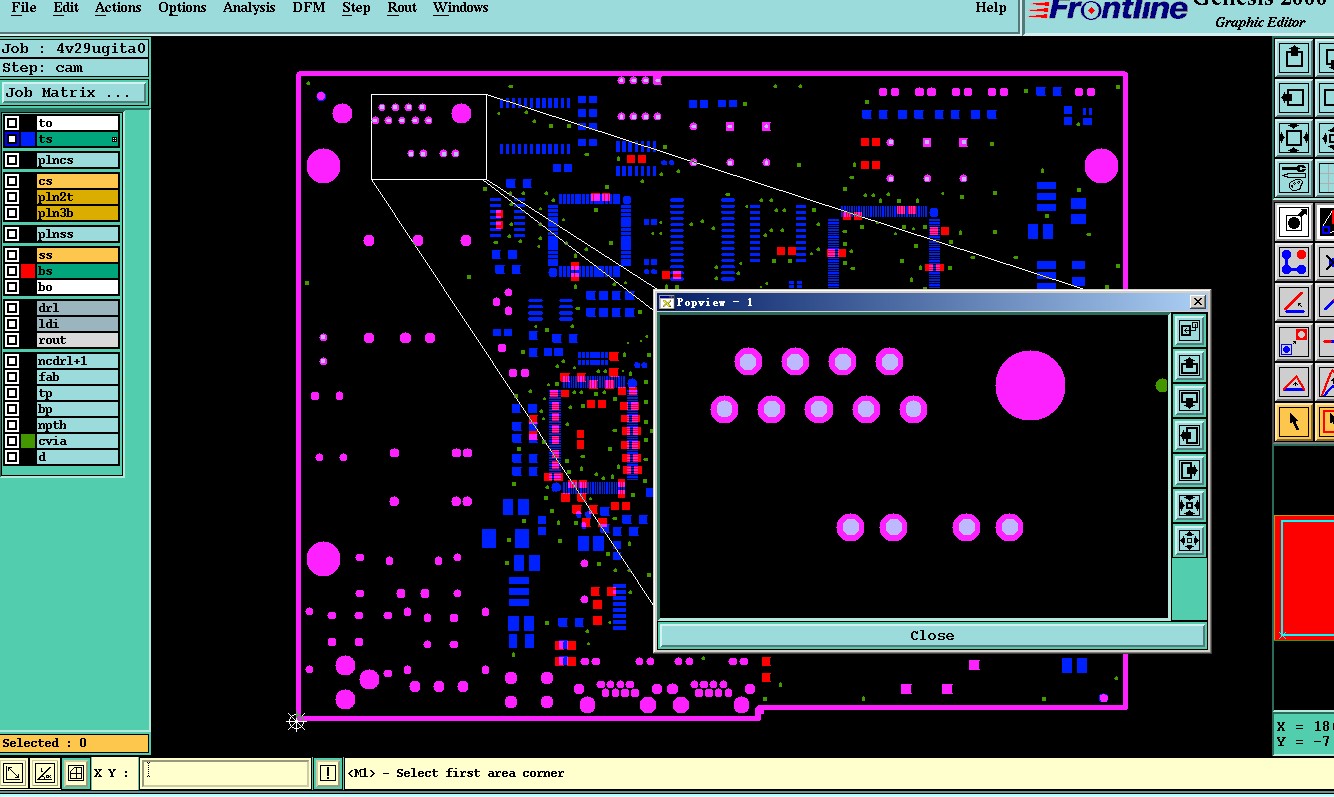The height and width of the screenshot is (797, 1334).
Task: Click the grid snap icon beside X Y
Action: 75,773
